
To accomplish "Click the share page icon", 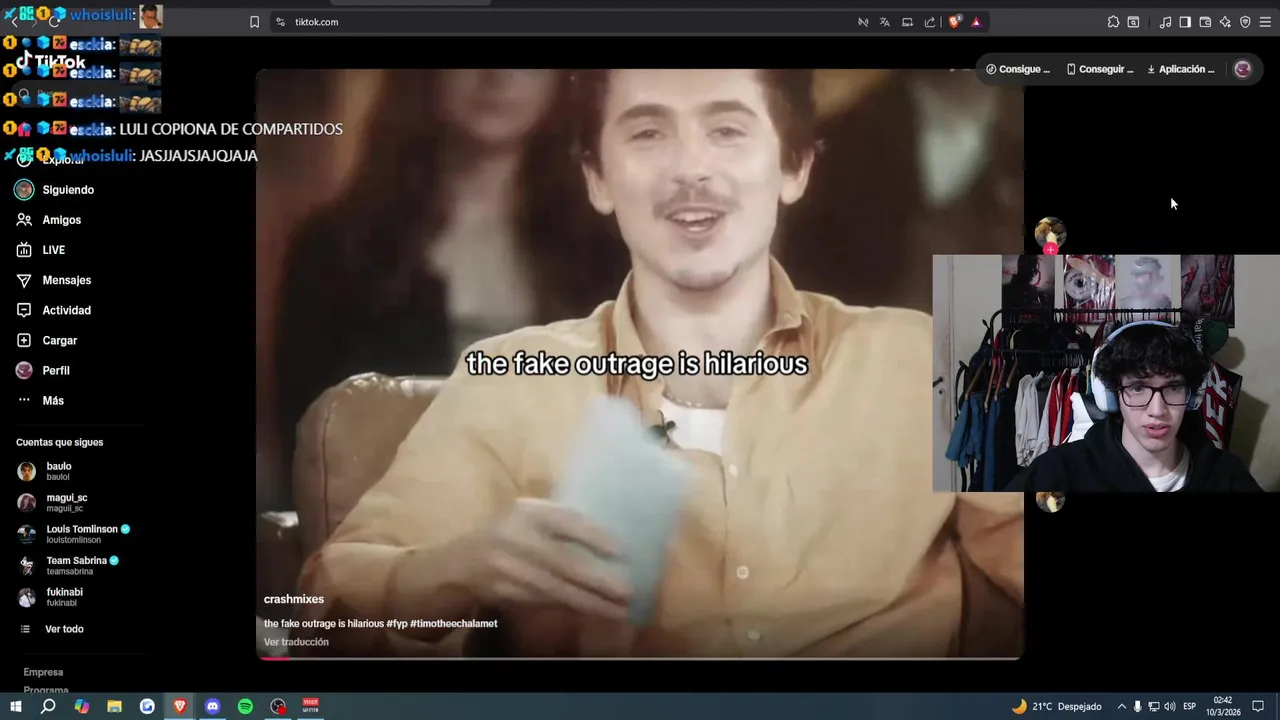I will click(930, 22).
